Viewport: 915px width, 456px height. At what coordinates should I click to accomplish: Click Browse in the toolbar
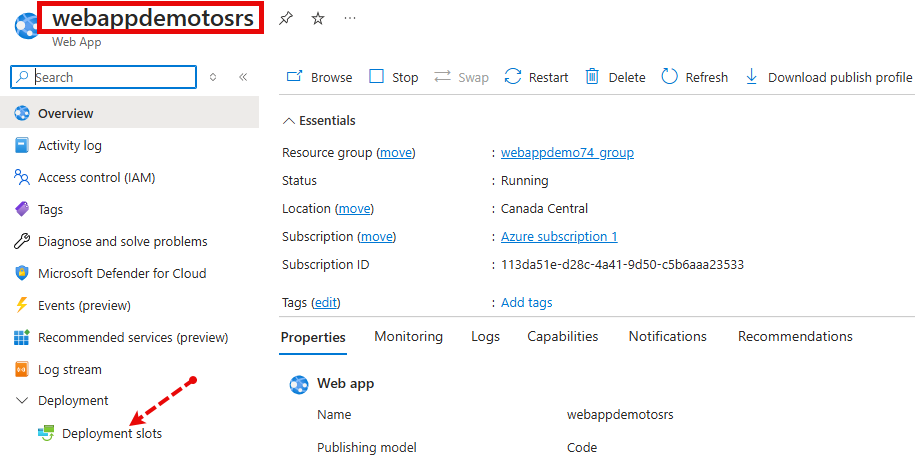[x=319, y=77]
